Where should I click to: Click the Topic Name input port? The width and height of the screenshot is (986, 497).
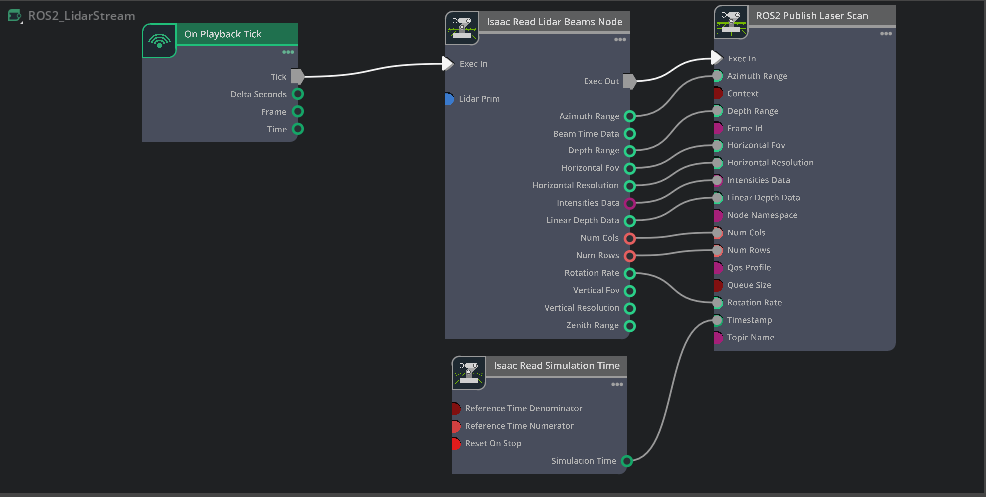718,337
